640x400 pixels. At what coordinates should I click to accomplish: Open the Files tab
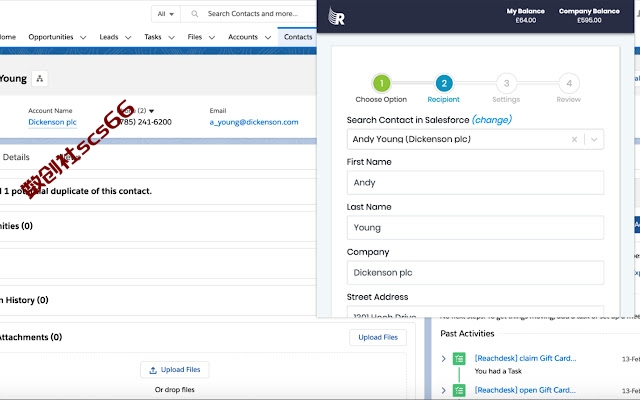(x=195, y=37)
